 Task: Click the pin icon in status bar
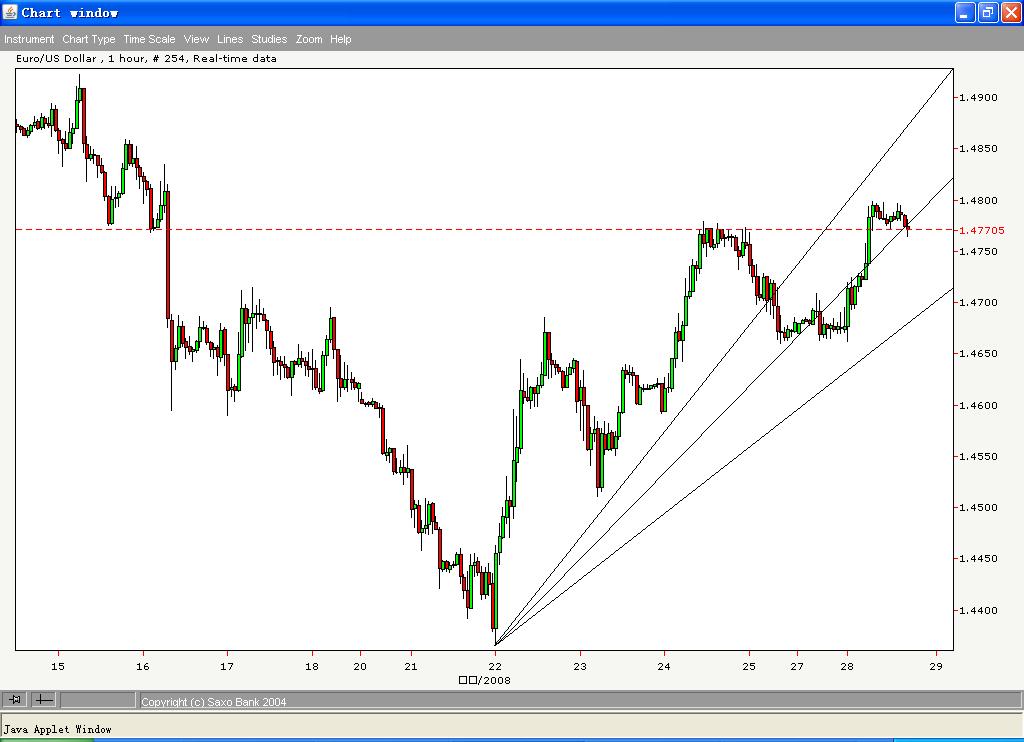tap(15, 700)
